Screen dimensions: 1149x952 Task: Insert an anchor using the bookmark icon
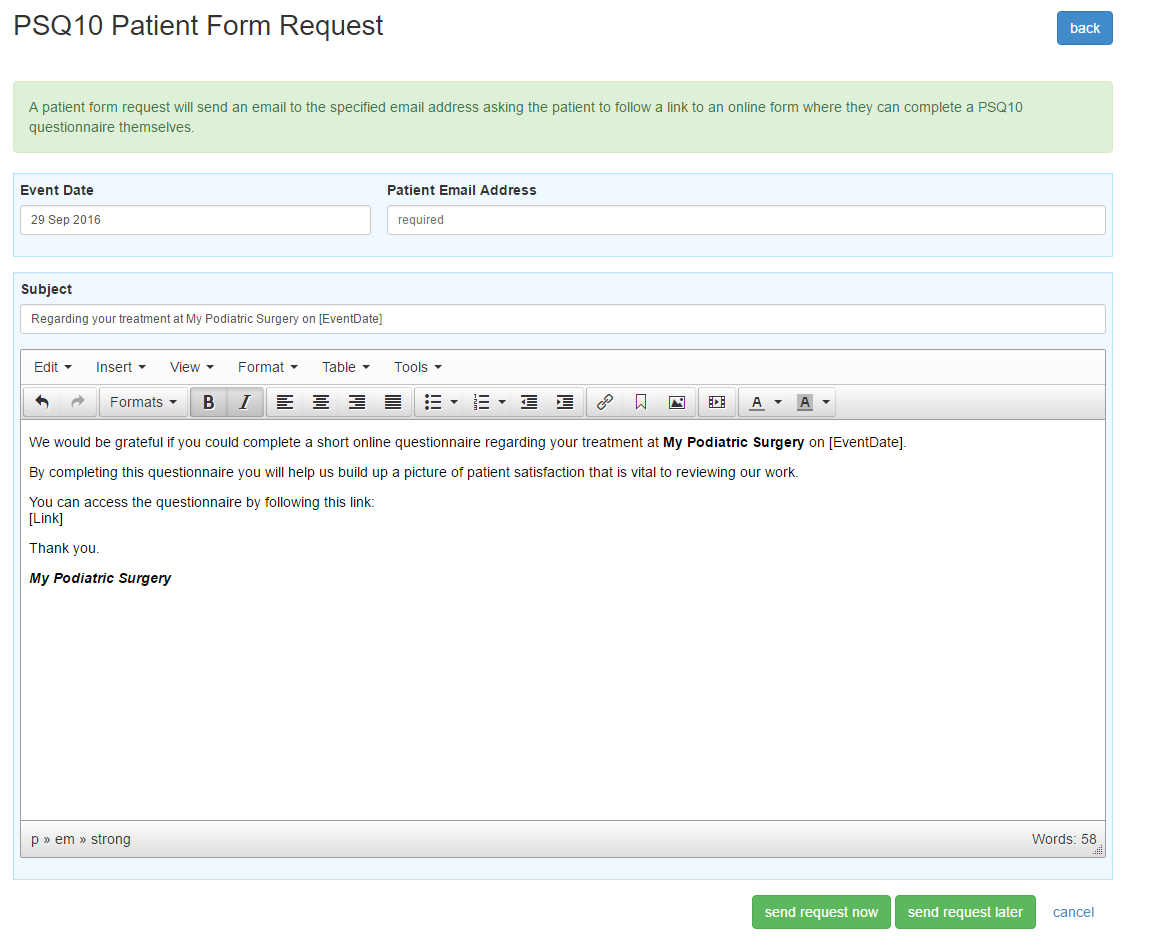coord(640,402)
